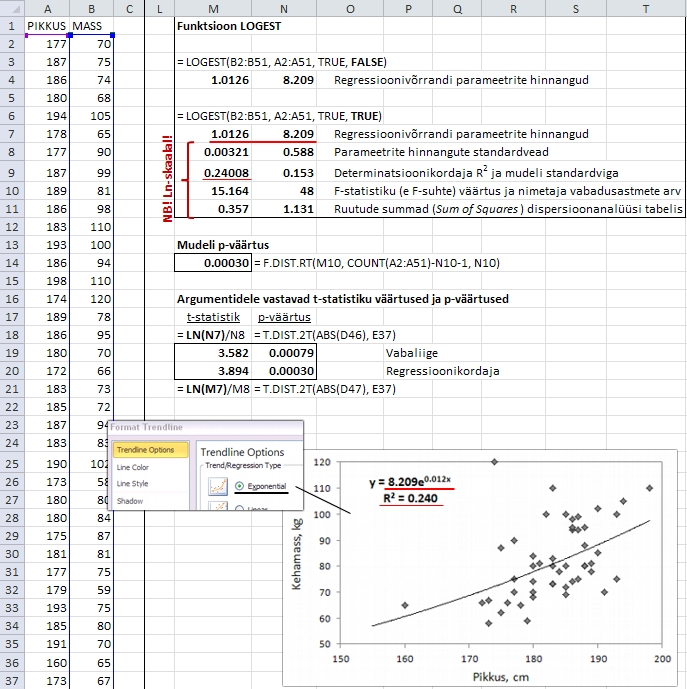
Task: Click the 't-statistik' underlined header
Action: click(x=213, y=317)
